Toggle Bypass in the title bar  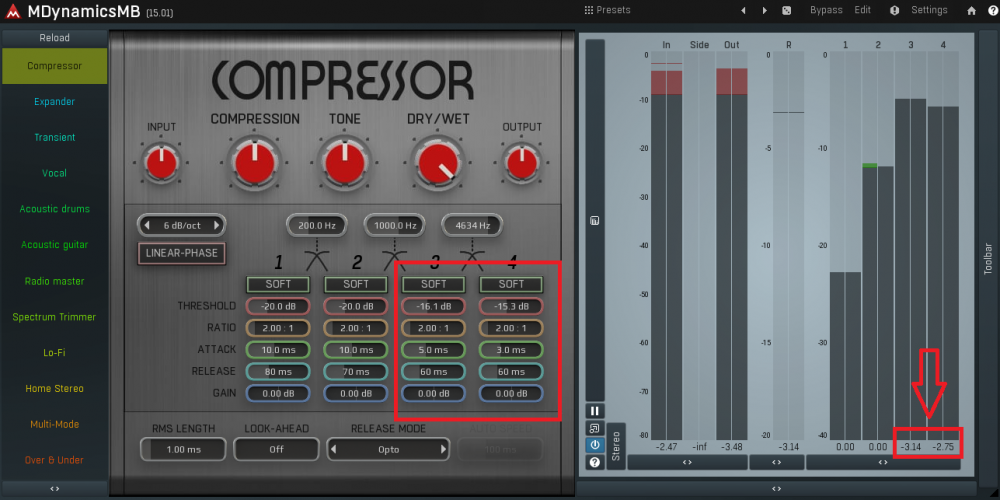(x=826, y=10)
